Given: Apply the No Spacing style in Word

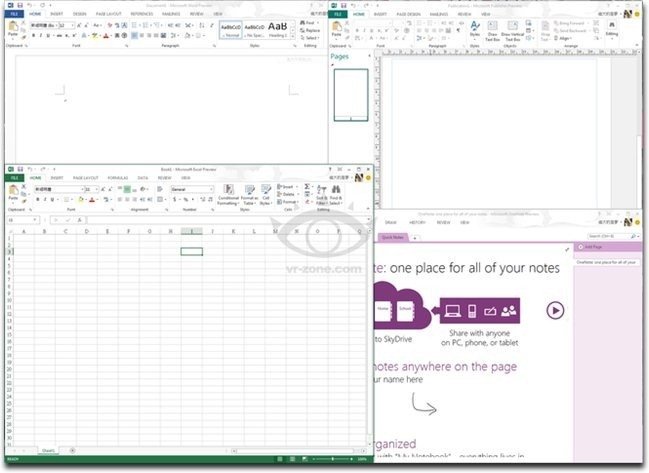Looking at the screenshot, I should 254,30.
